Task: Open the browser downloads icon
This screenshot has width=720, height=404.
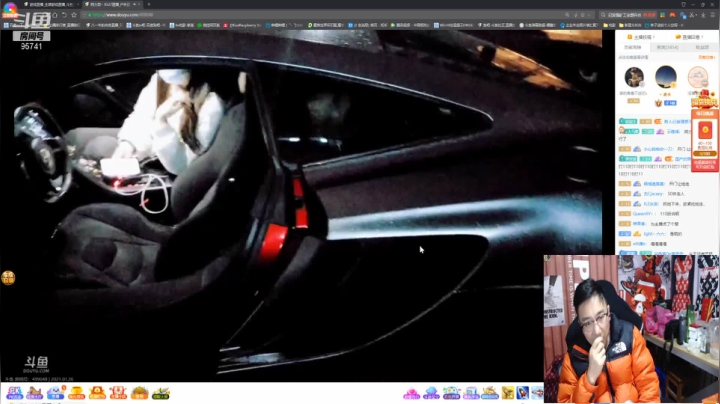Action: [x=703, y=15]
